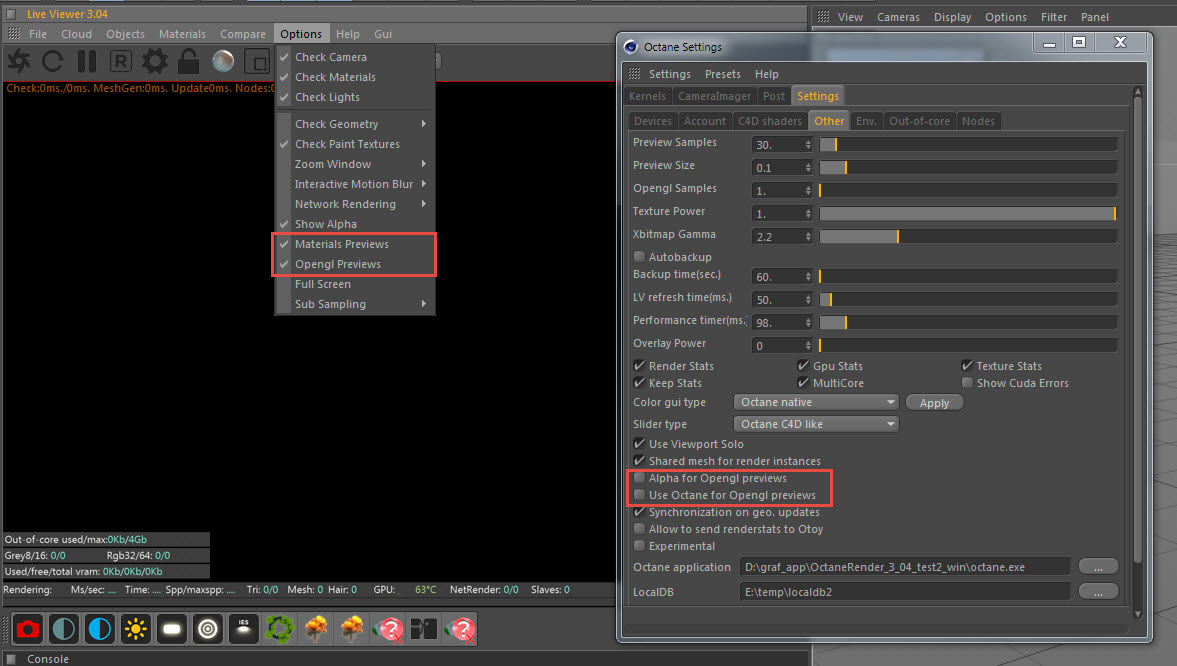Adjust the Xbitmap Gamma slider
This screenshot has width=1177, height=666.
968,237
